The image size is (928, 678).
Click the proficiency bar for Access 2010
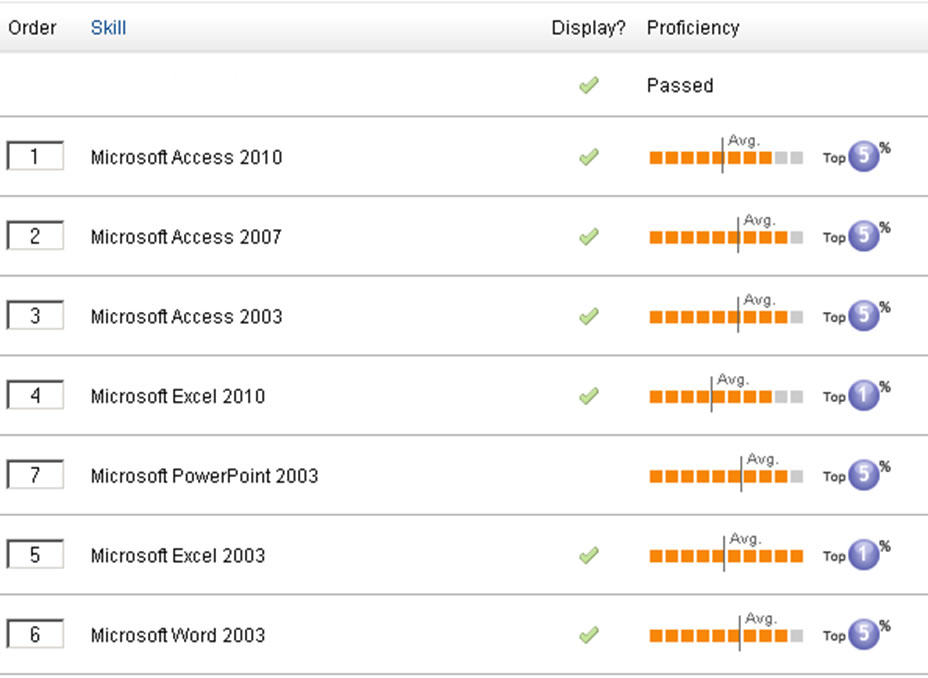726,157
